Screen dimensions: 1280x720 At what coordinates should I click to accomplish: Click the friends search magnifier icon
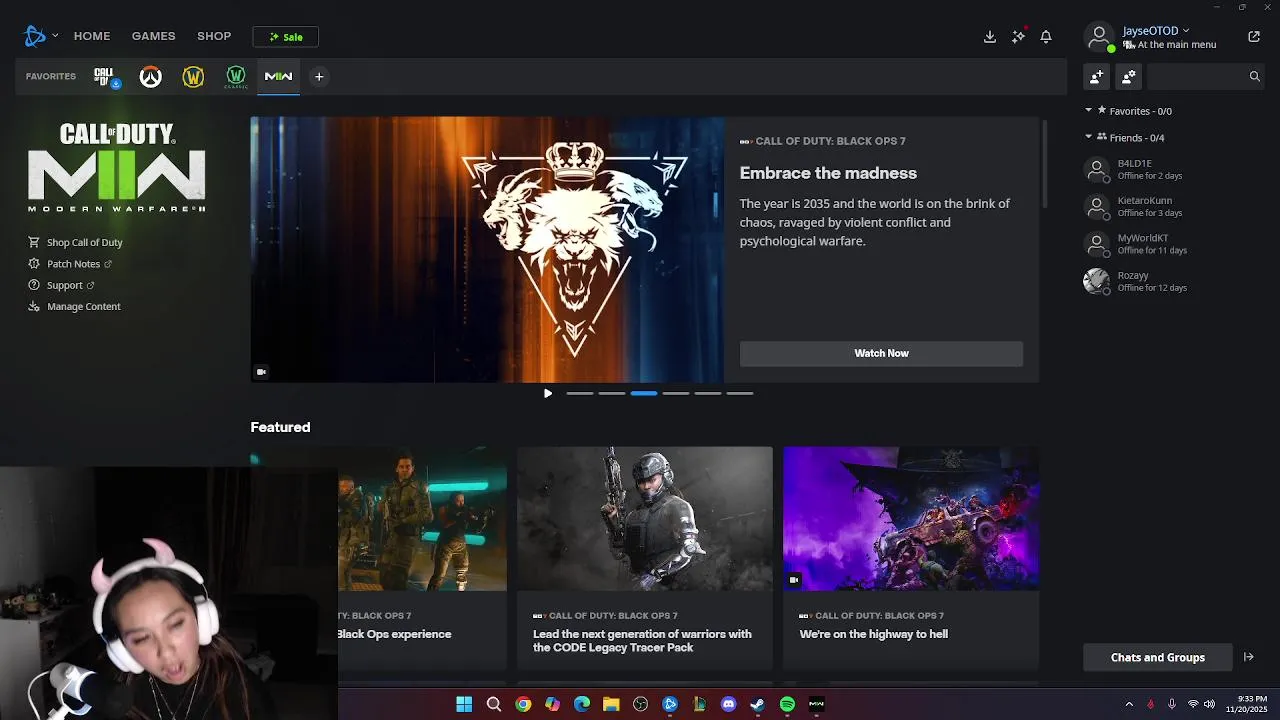pyautogui.click(x=1254, y=76)
